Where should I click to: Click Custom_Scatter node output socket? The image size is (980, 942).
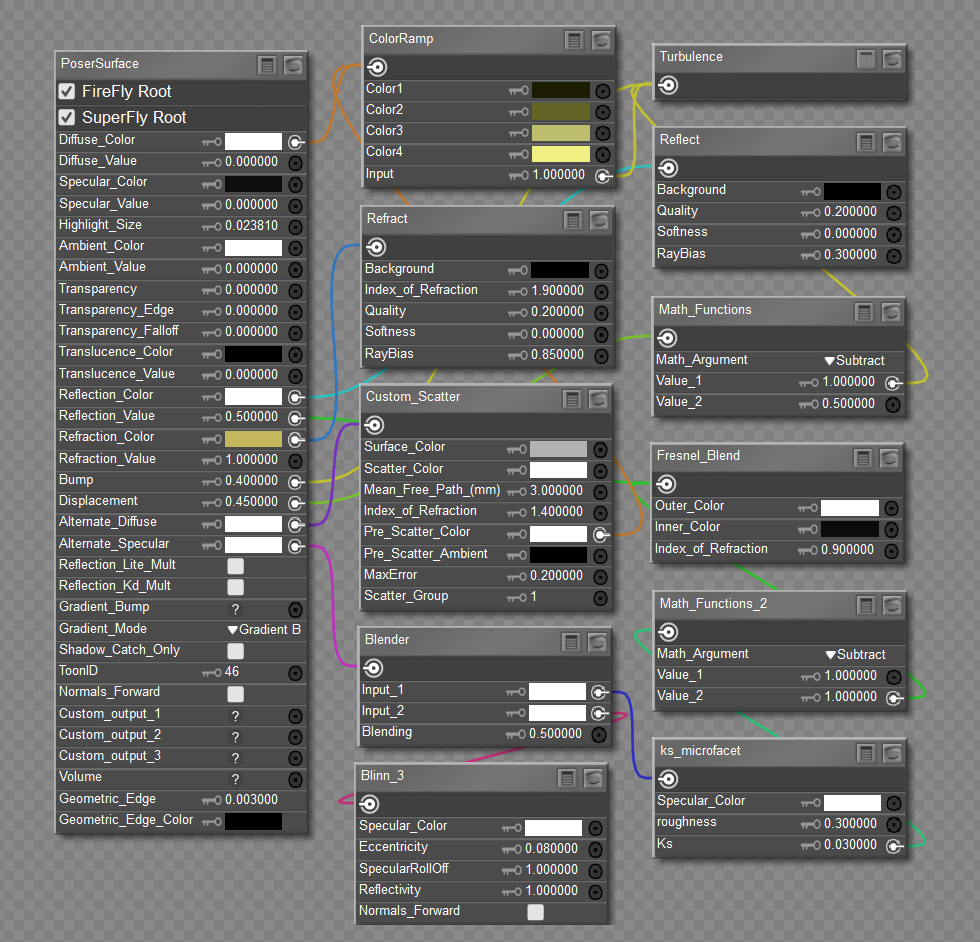(374, 426)
